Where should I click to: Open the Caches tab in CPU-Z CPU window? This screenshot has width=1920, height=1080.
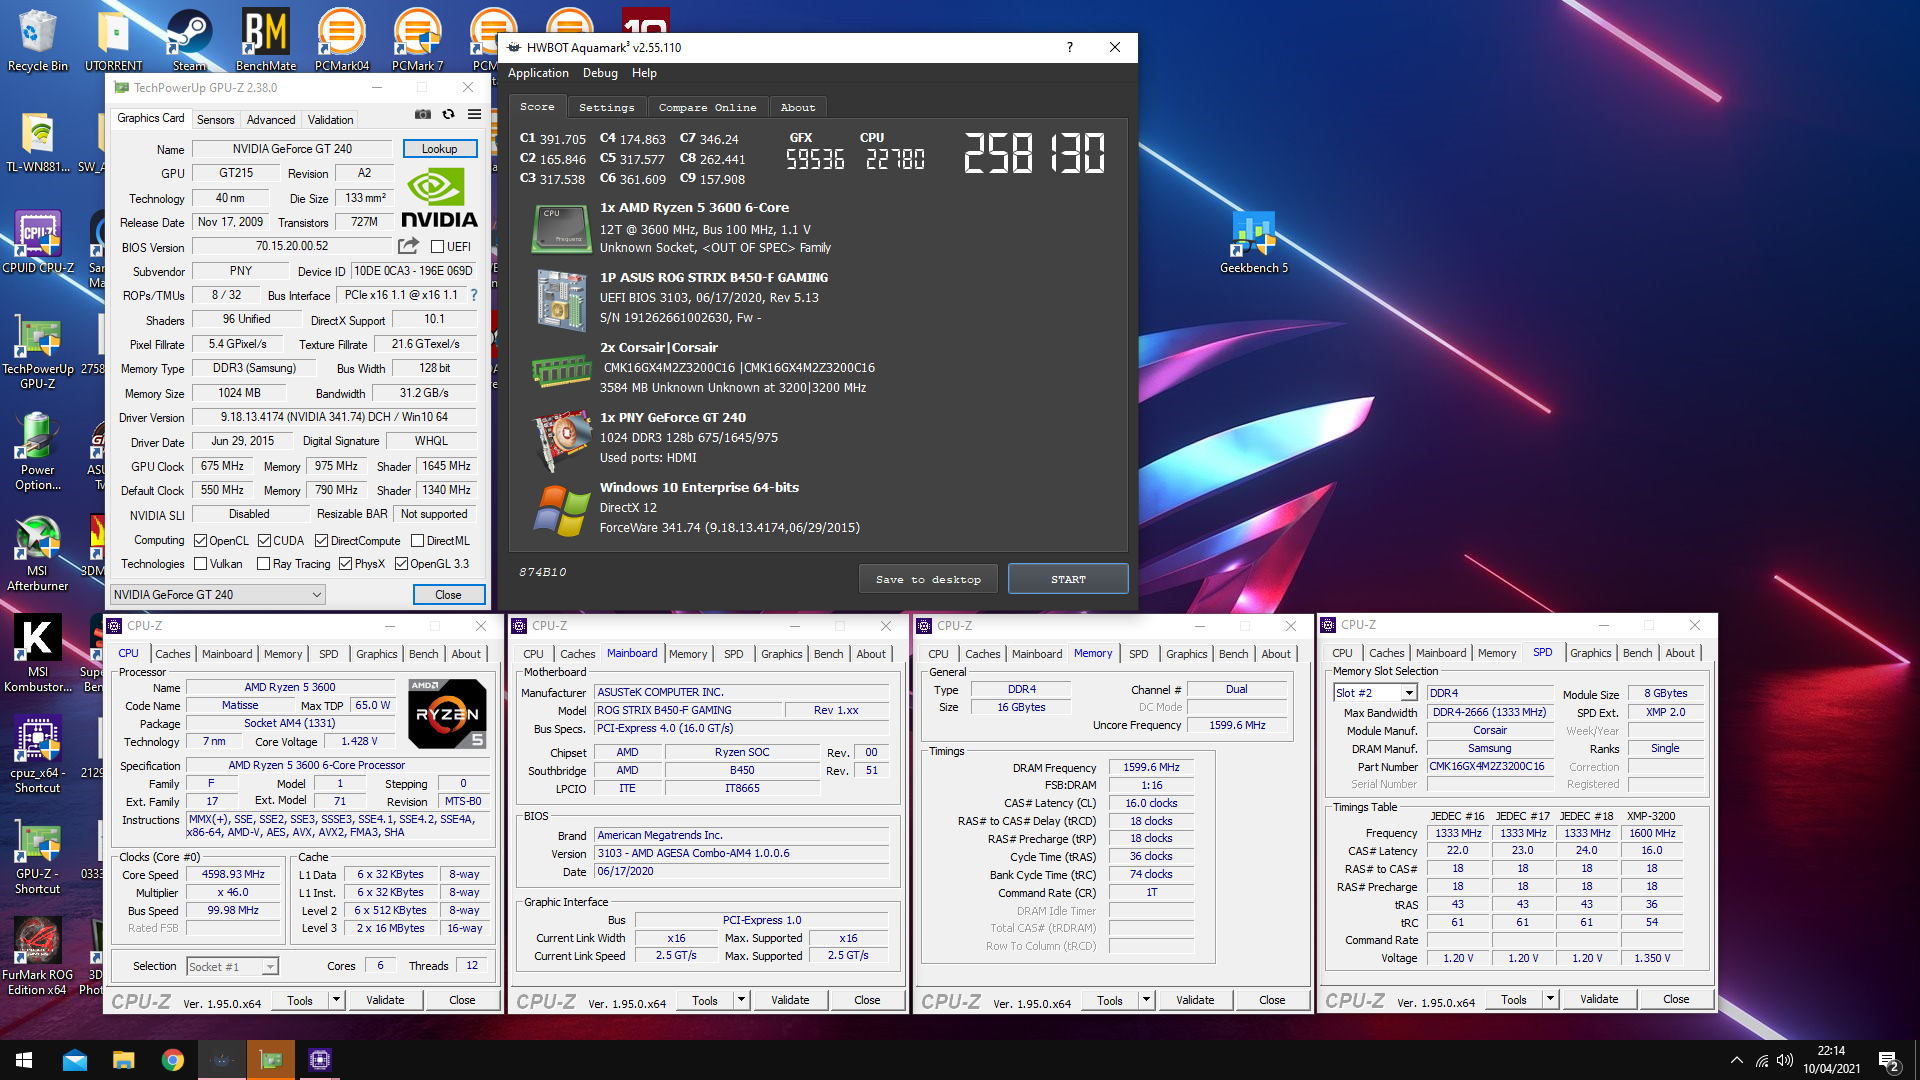click(x=173, y=654)
